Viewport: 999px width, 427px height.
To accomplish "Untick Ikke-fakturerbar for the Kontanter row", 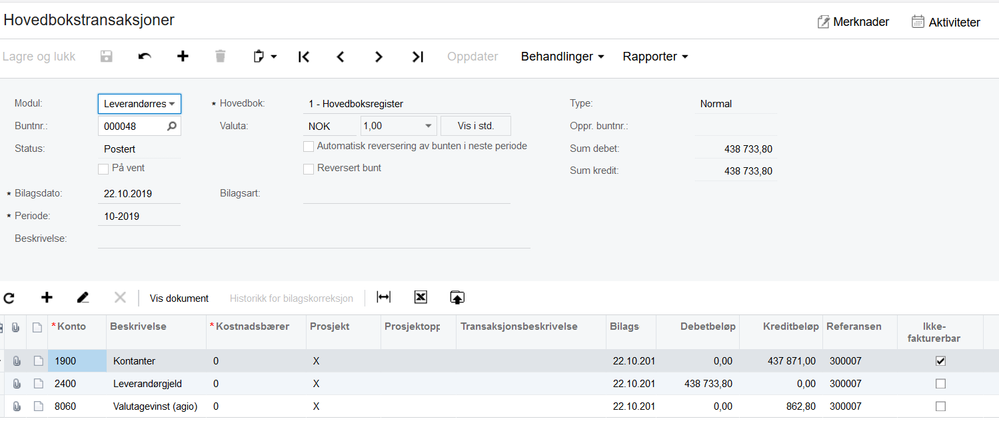I will [x=940, y=360].
